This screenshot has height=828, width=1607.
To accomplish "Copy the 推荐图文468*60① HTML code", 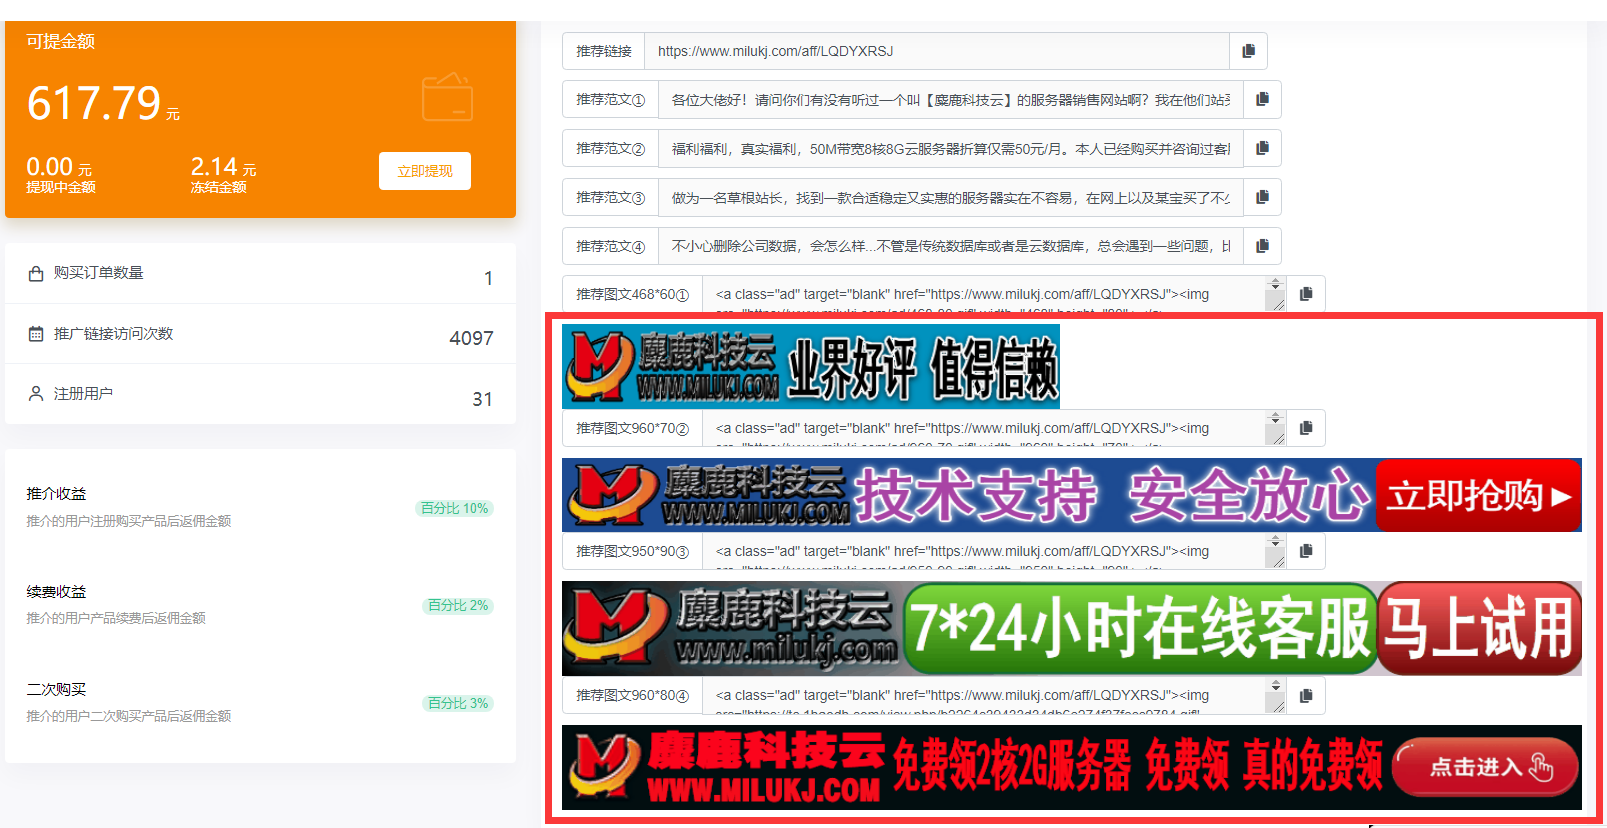I will 1305,294.
